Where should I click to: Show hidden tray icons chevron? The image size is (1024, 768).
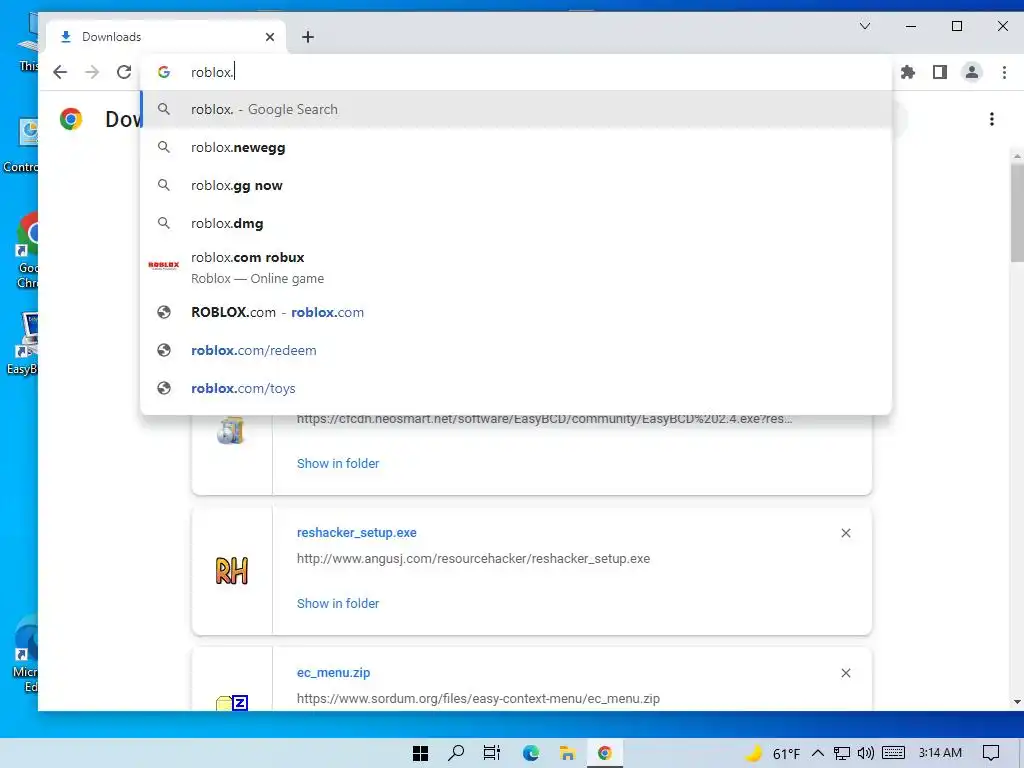click(818, 754)
